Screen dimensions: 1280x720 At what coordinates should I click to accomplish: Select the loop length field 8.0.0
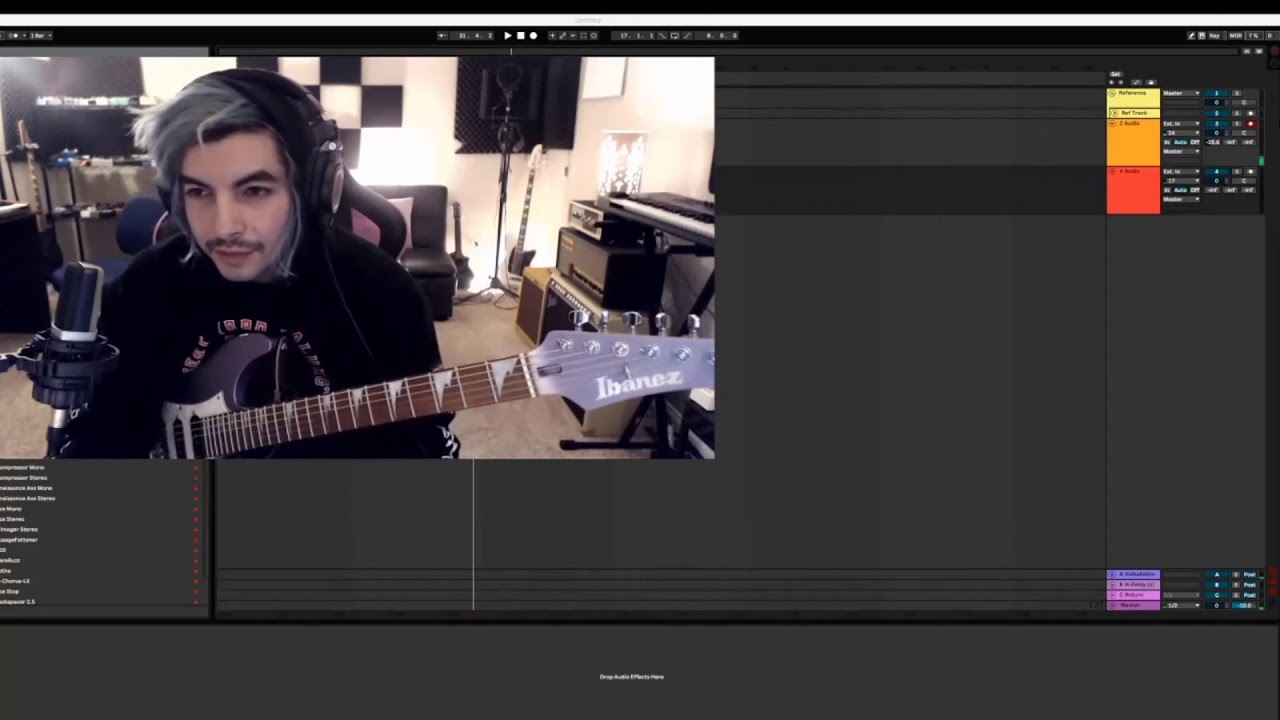[717, 35]
